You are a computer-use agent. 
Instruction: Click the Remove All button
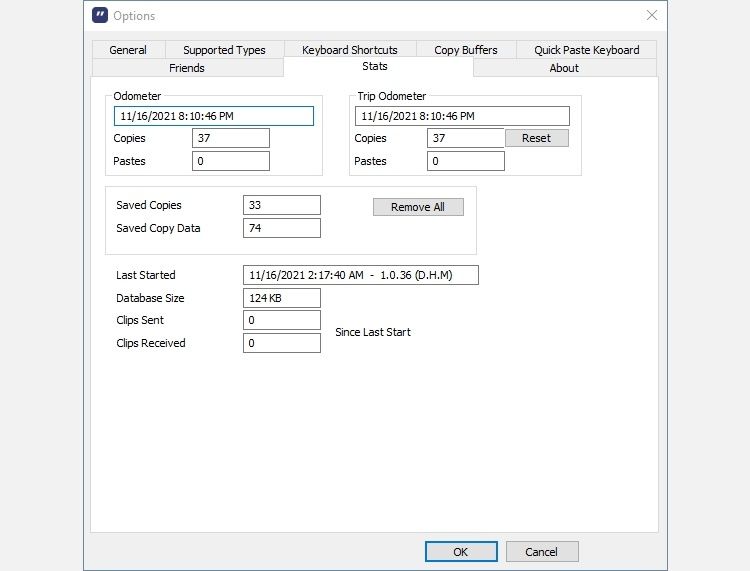tap(418, 207)
